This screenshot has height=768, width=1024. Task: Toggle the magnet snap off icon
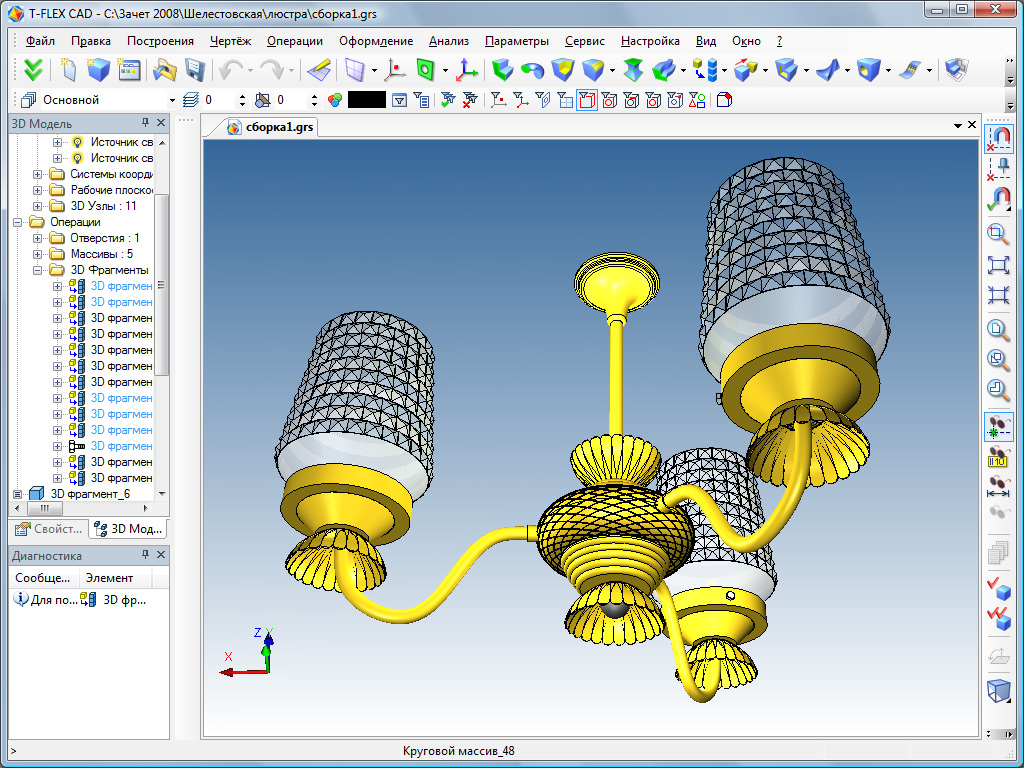[998, 138]
